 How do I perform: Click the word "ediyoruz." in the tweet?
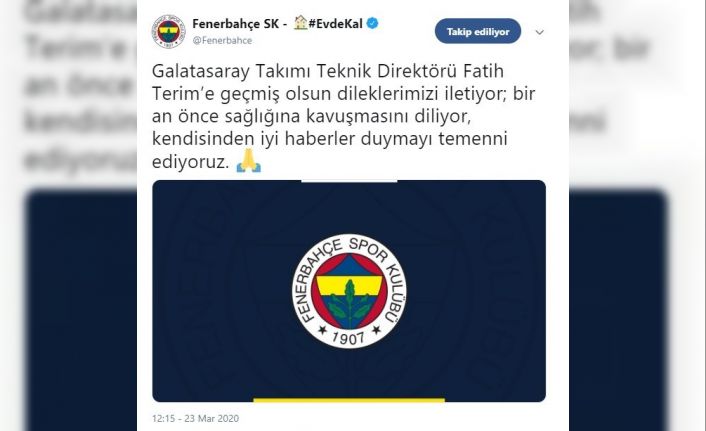[x=190, y=162]
